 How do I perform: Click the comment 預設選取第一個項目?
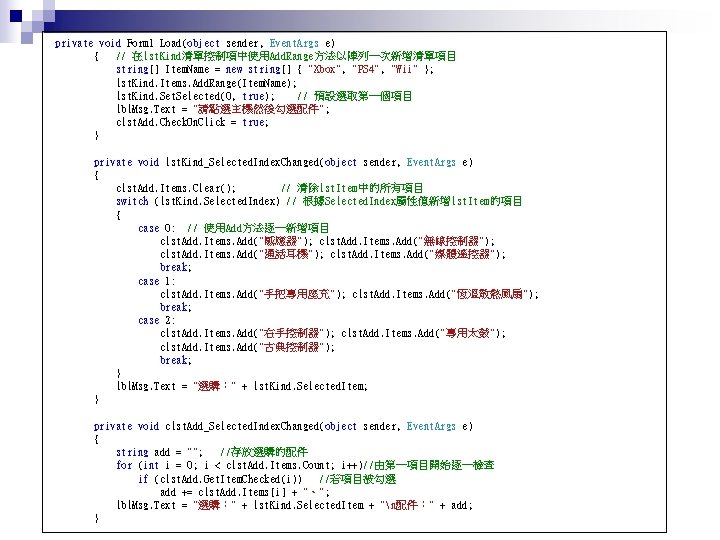(x=354, y=96)
